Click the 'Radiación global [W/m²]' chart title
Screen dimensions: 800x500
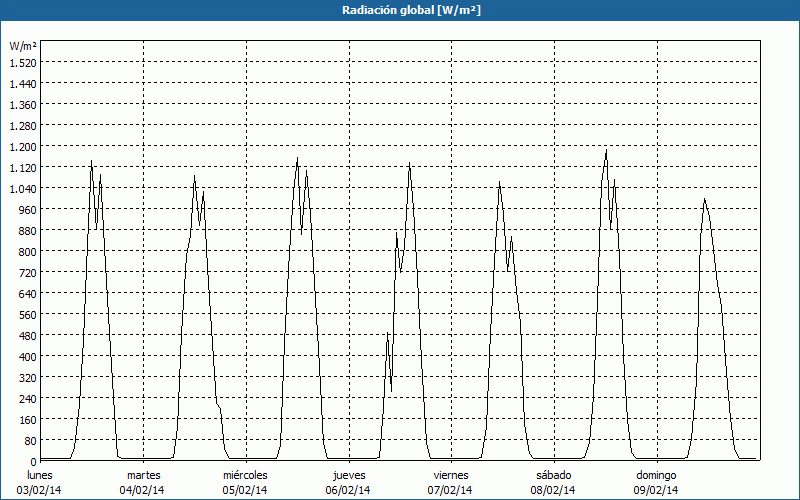click(411, 10)
